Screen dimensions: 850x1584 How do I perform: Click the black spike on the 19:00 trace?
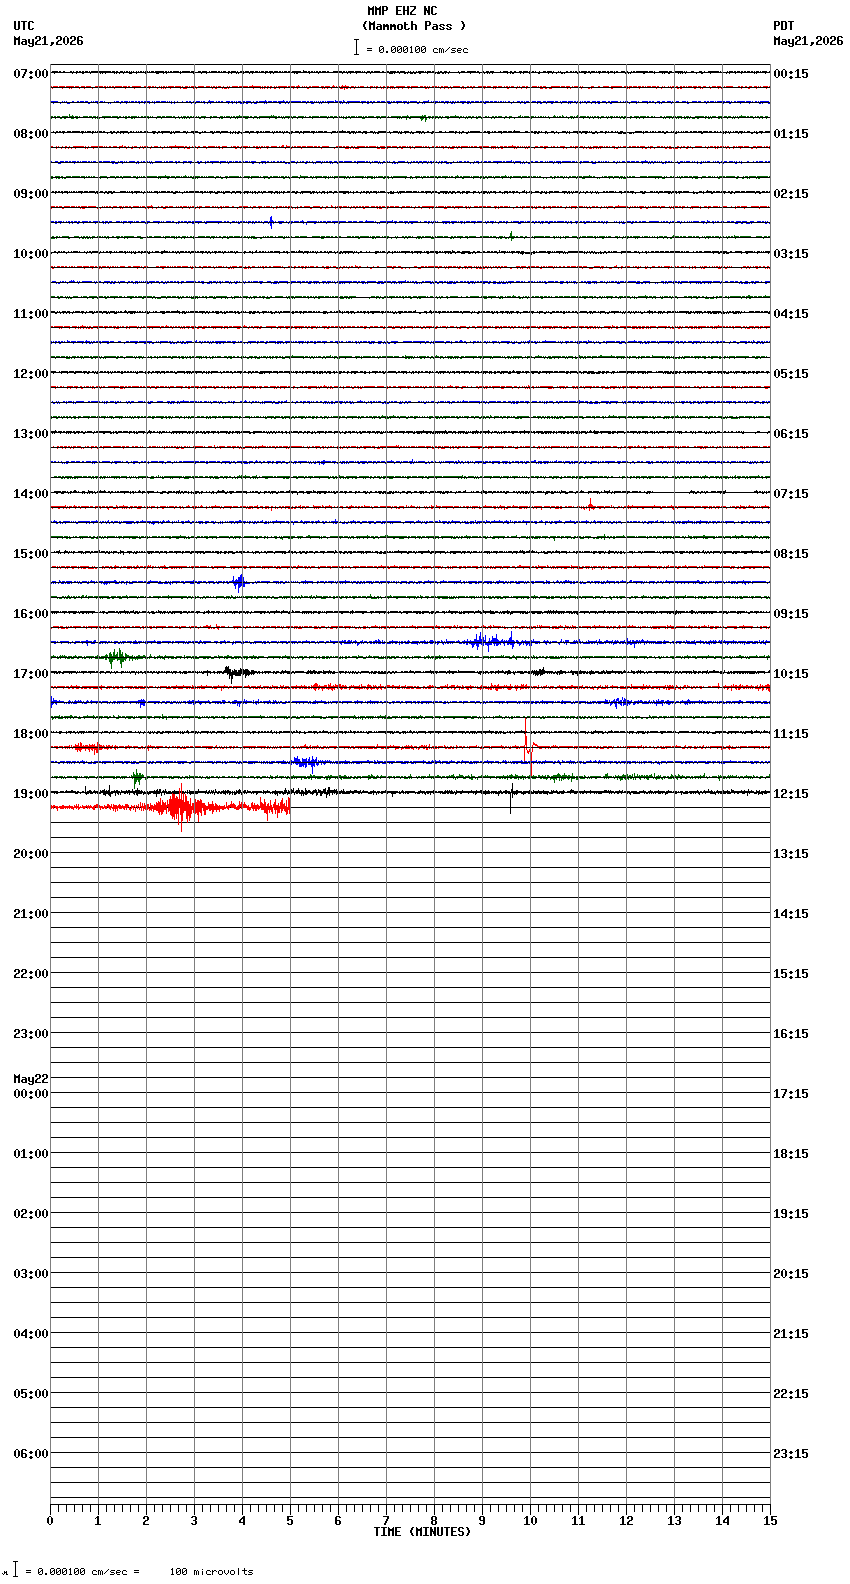tap(511, 796)
